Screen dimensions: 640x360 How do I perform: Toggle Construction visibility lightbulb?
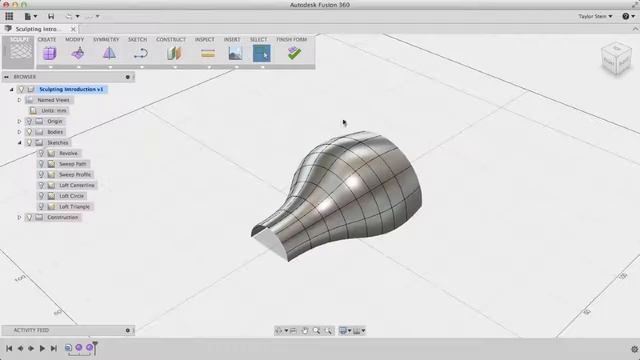(x=29, y=217)
